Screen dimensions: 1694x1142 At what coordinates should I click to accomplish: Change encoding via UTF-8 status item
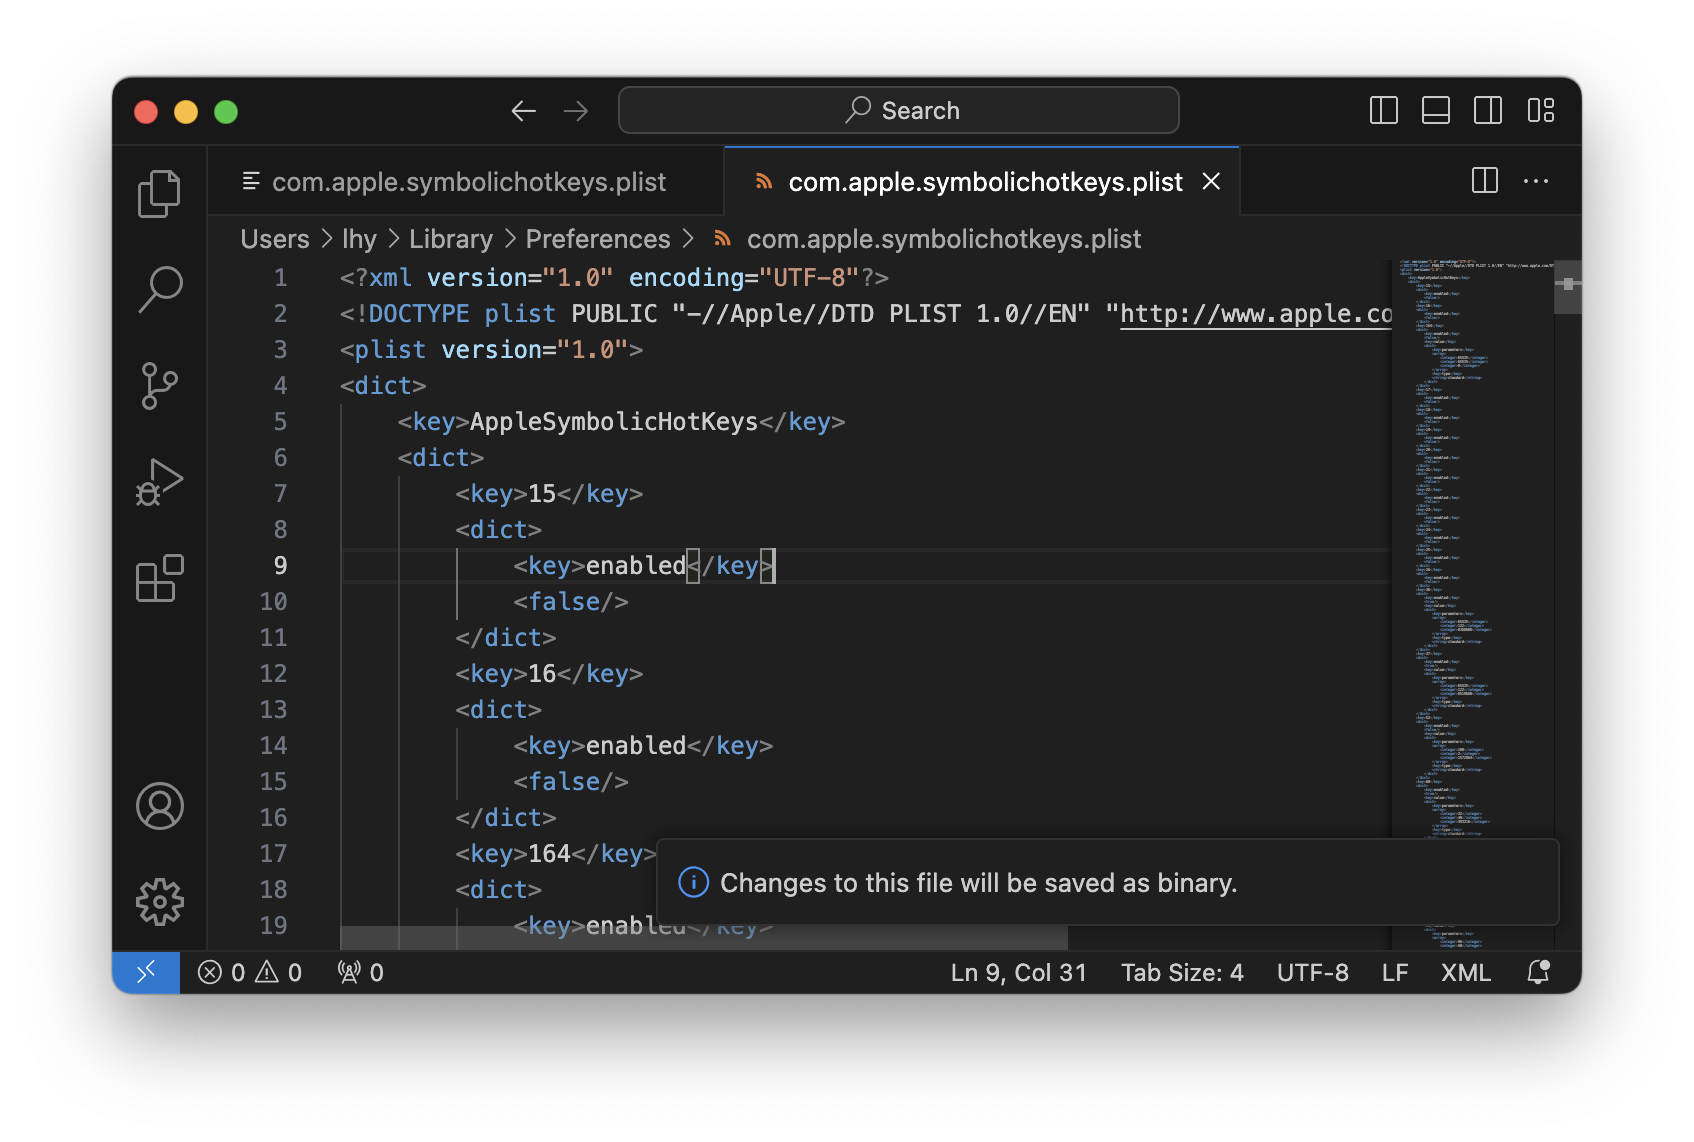click(x=1312, y=972)
